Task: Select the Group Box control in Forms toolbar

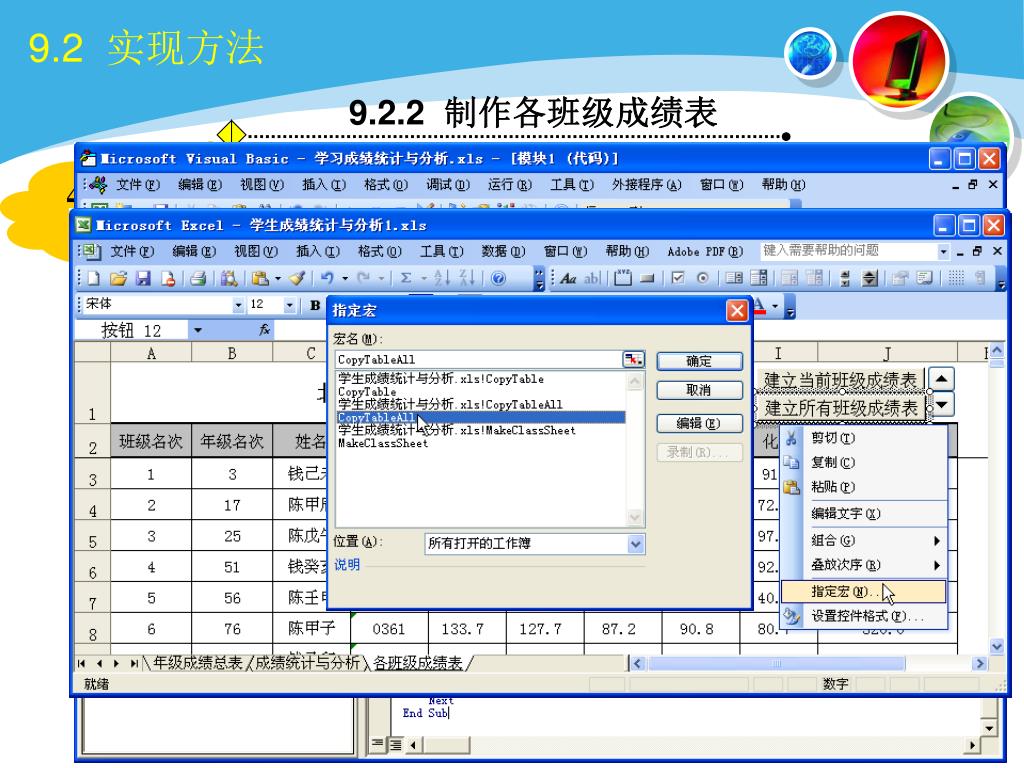Action: [x=623, y=279]
